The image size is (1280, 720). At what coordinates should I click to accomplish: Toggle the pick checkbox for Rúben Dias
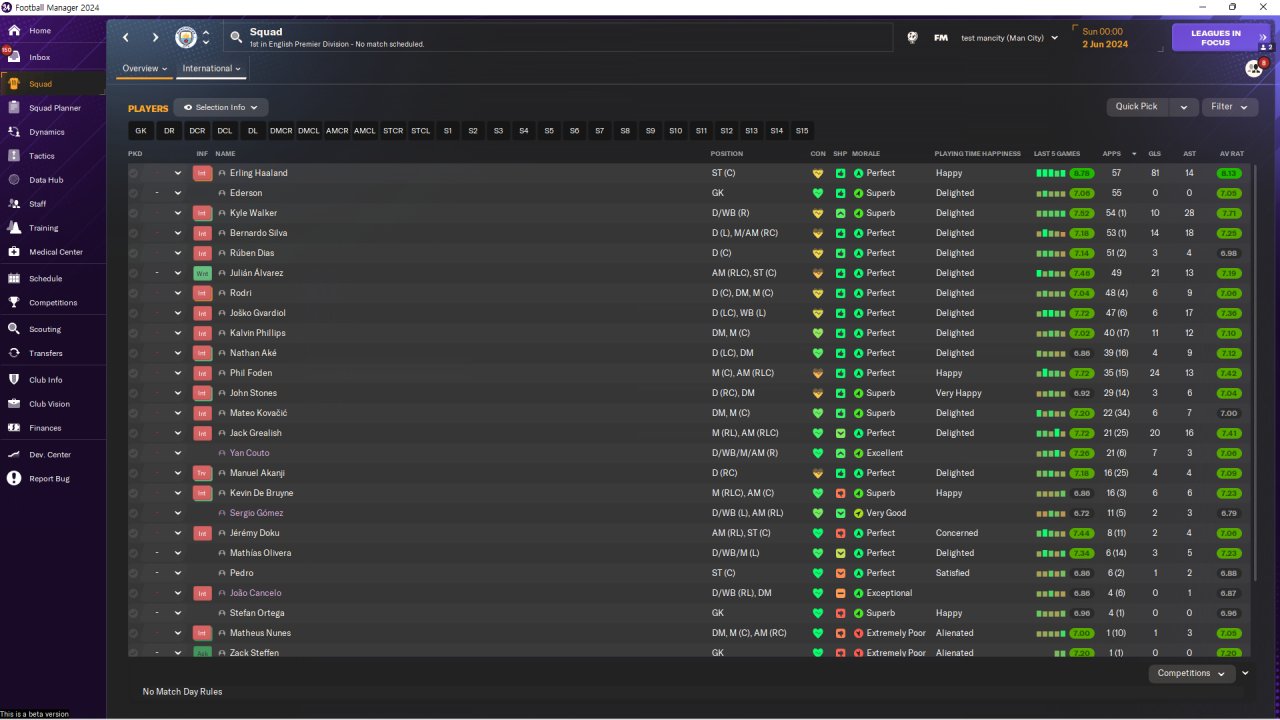[133, 253]
